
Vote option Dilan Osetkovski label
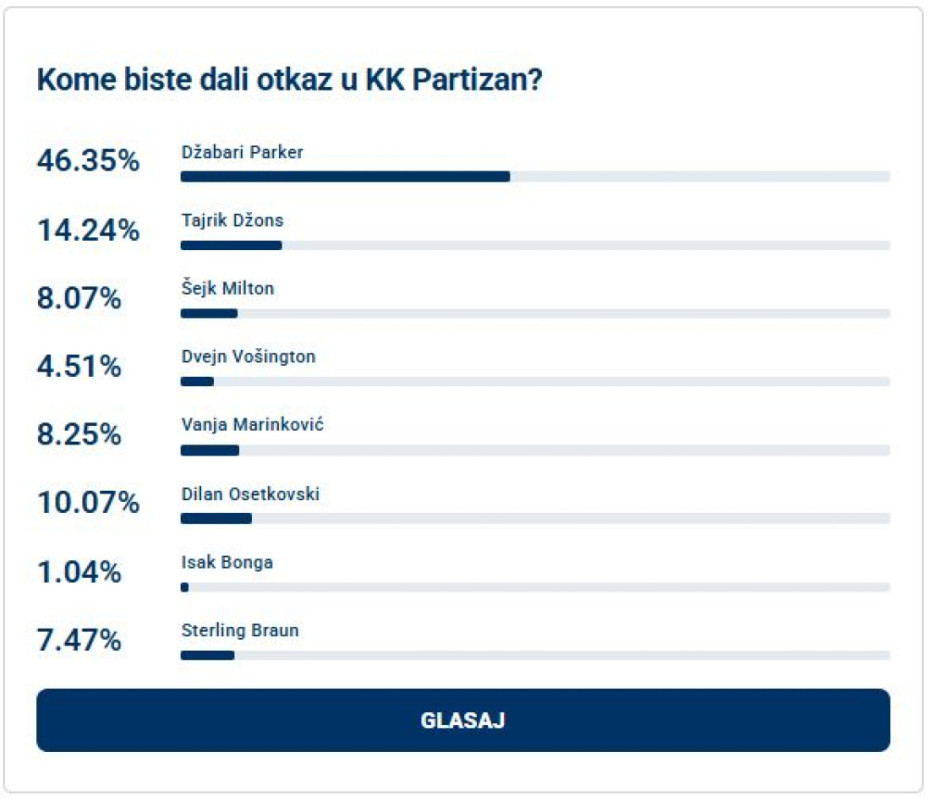pos(250,494)
